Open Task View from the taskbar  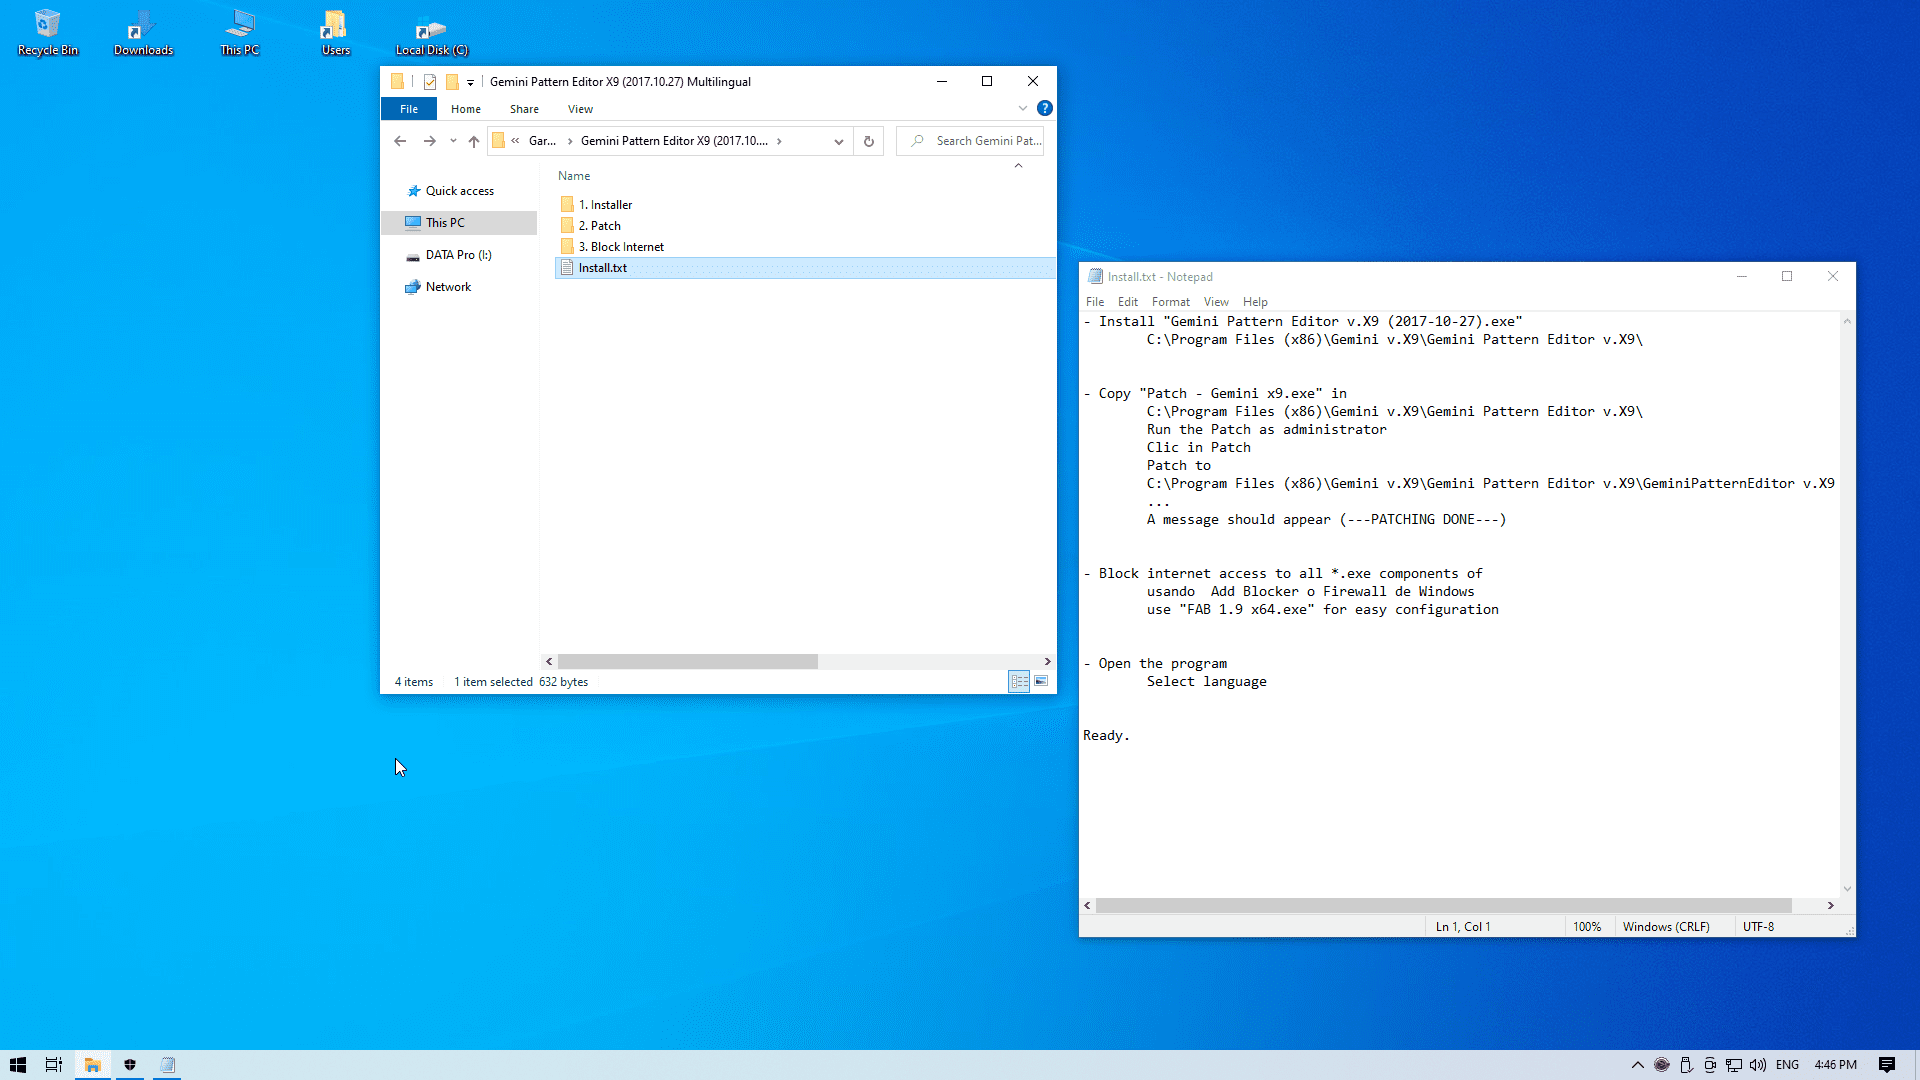point(54,1065)
